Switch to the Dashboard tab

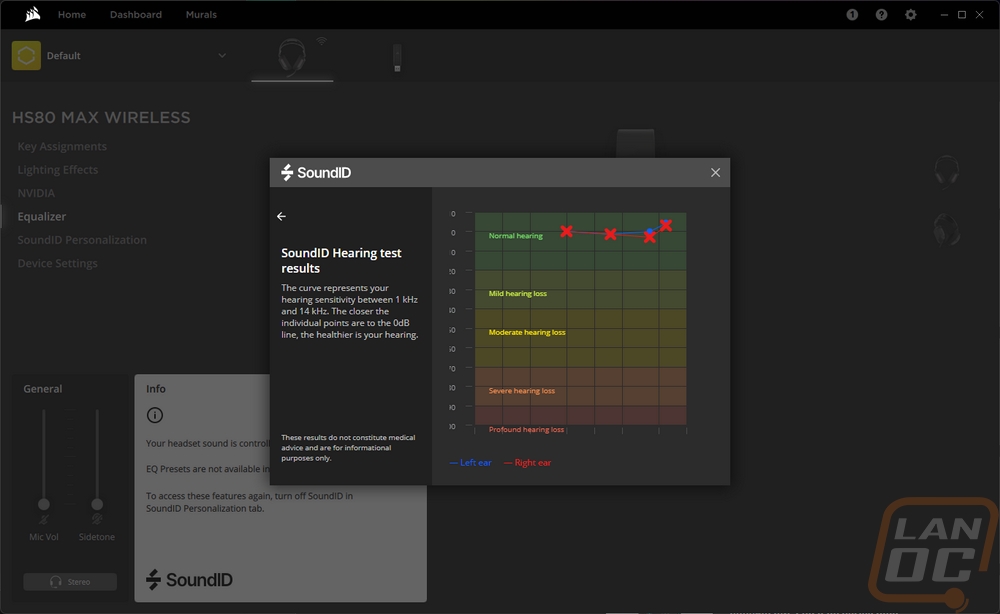point(136,15)
